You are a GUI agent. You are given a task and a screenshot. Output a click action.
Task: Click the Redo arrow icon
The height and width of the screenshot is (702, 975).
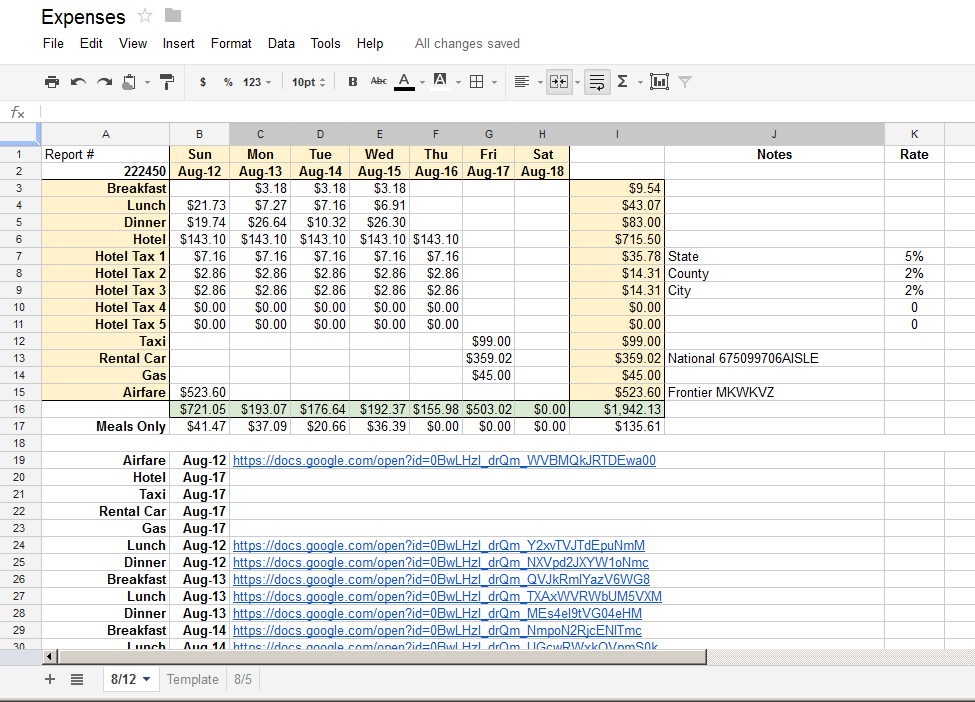click(x=104, y=82)
